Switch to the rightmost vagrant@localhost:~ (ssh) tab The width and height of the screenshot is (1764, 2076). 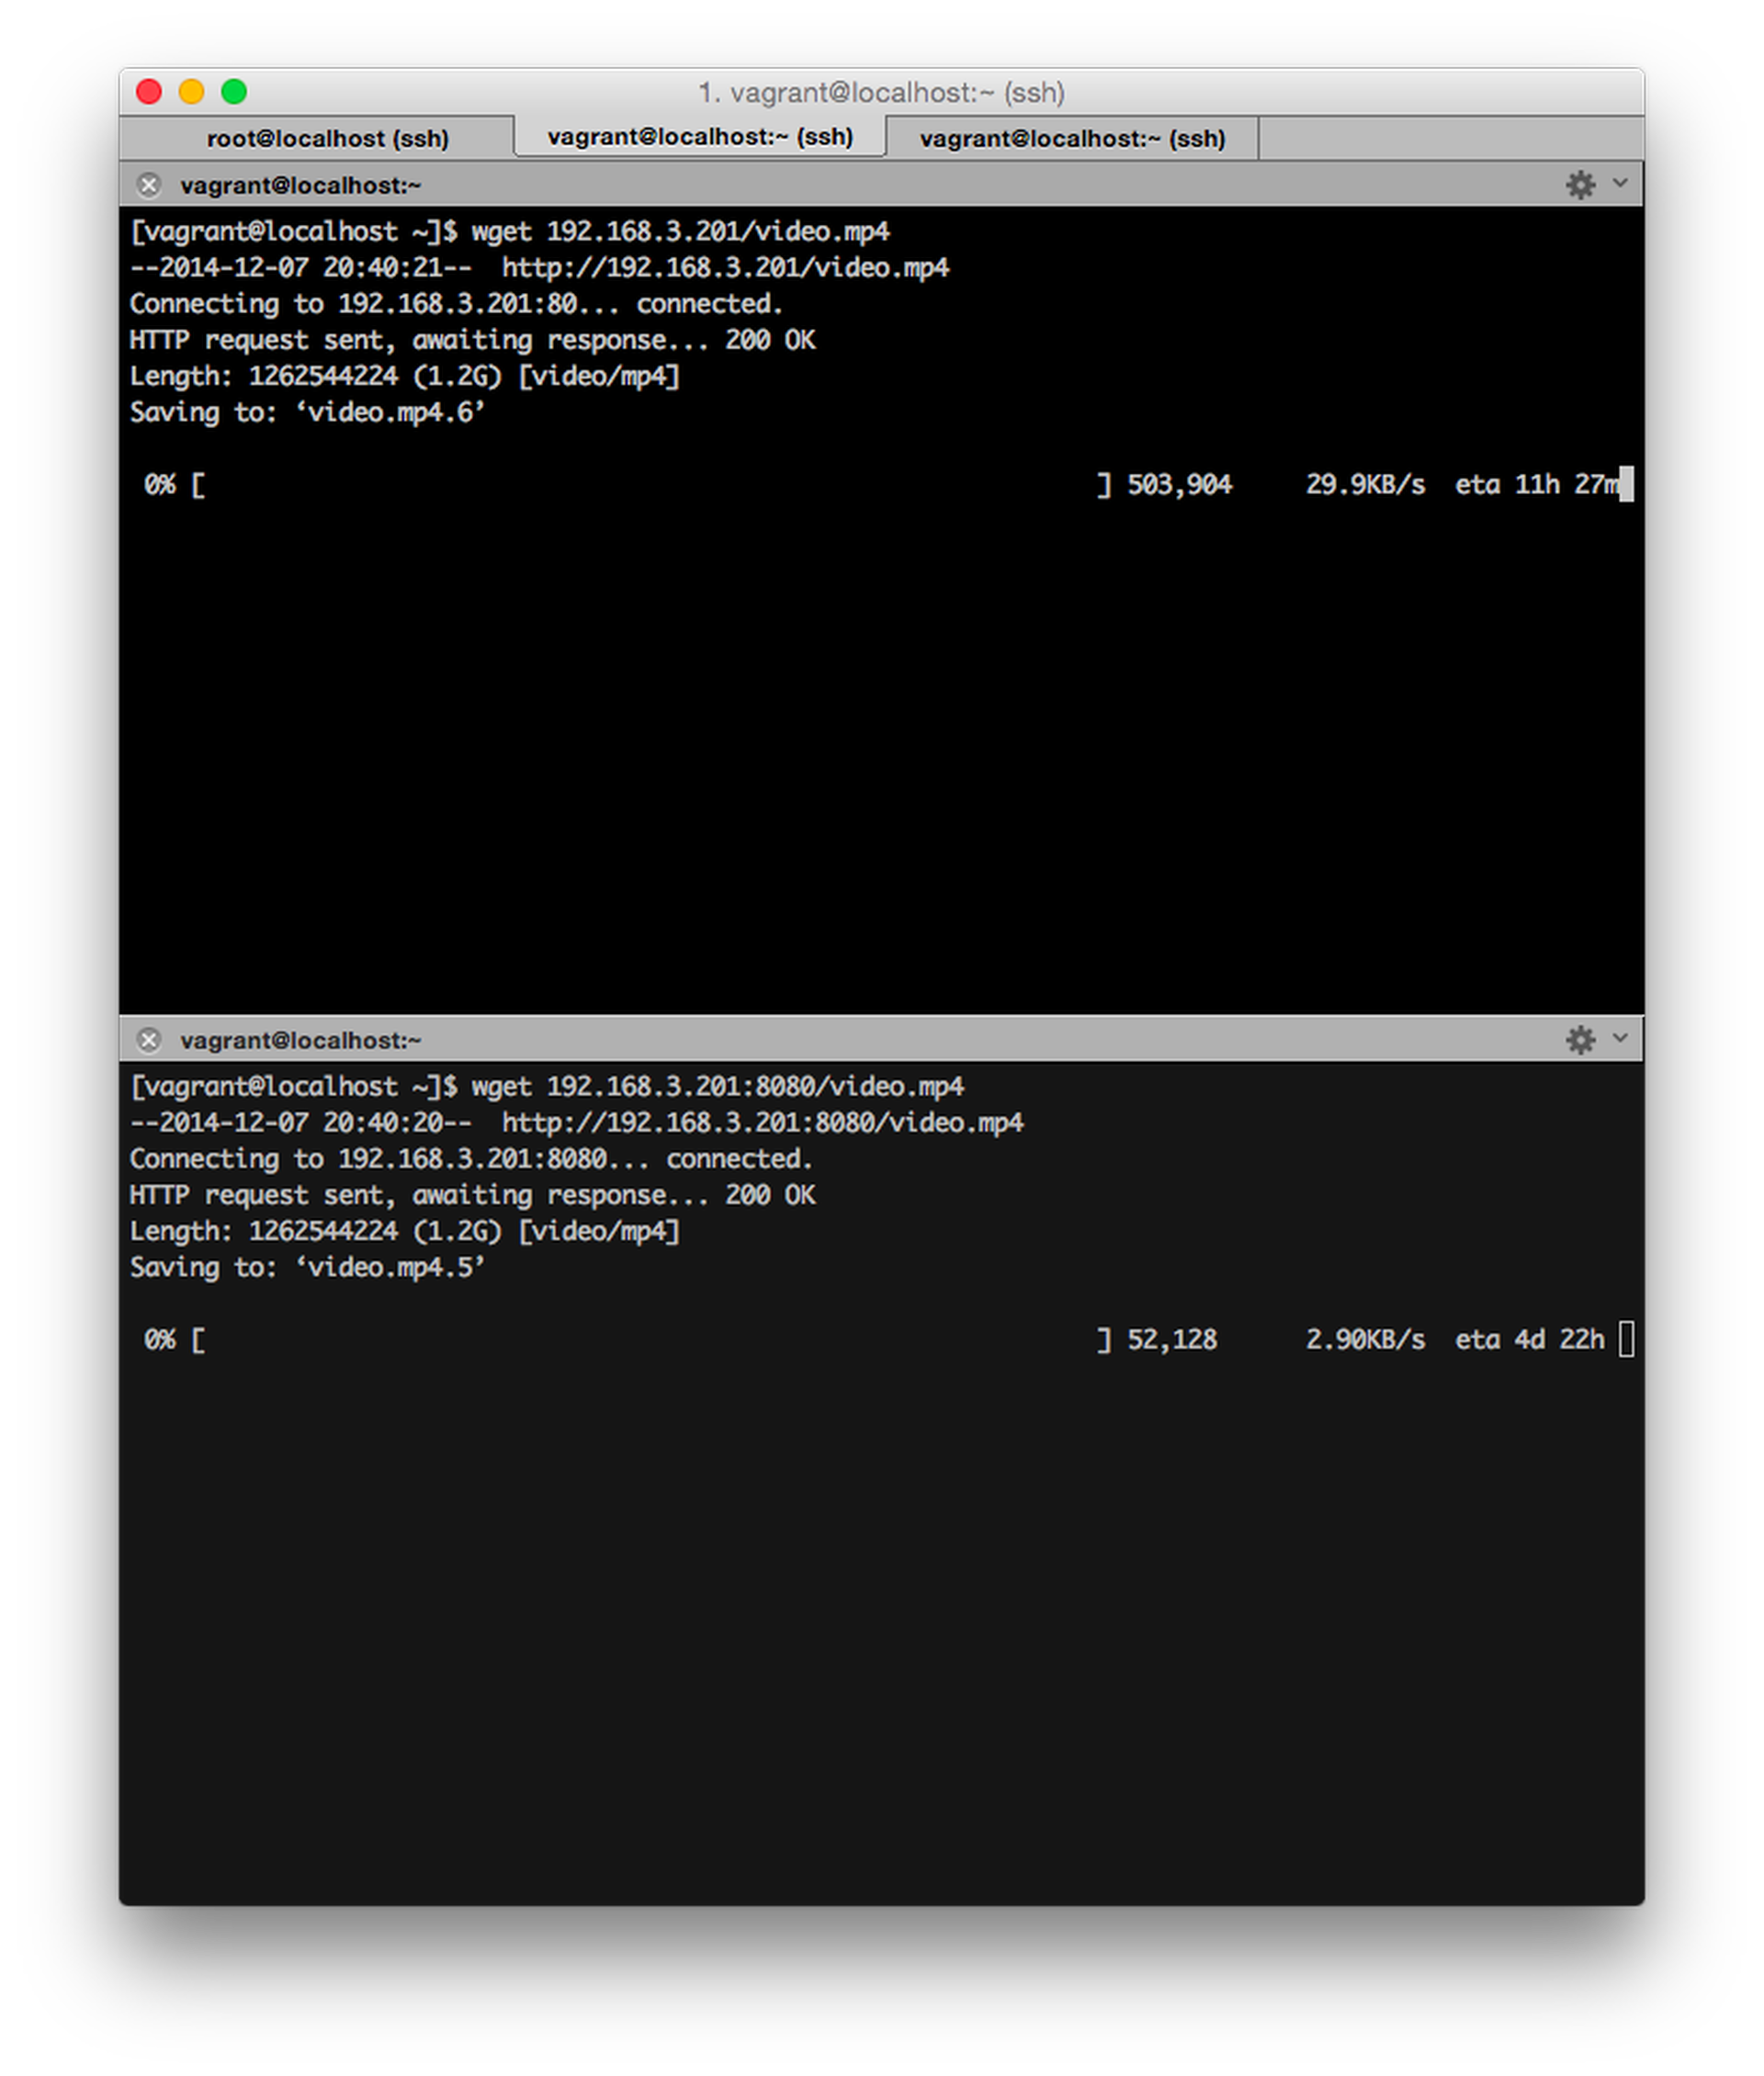pos(1073,138)
